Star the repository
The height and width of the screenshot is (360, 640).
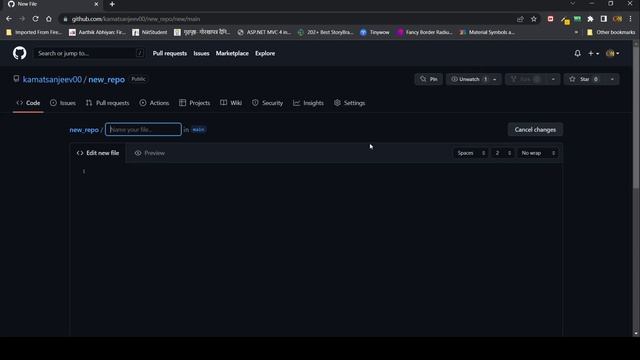coord(584,79)
